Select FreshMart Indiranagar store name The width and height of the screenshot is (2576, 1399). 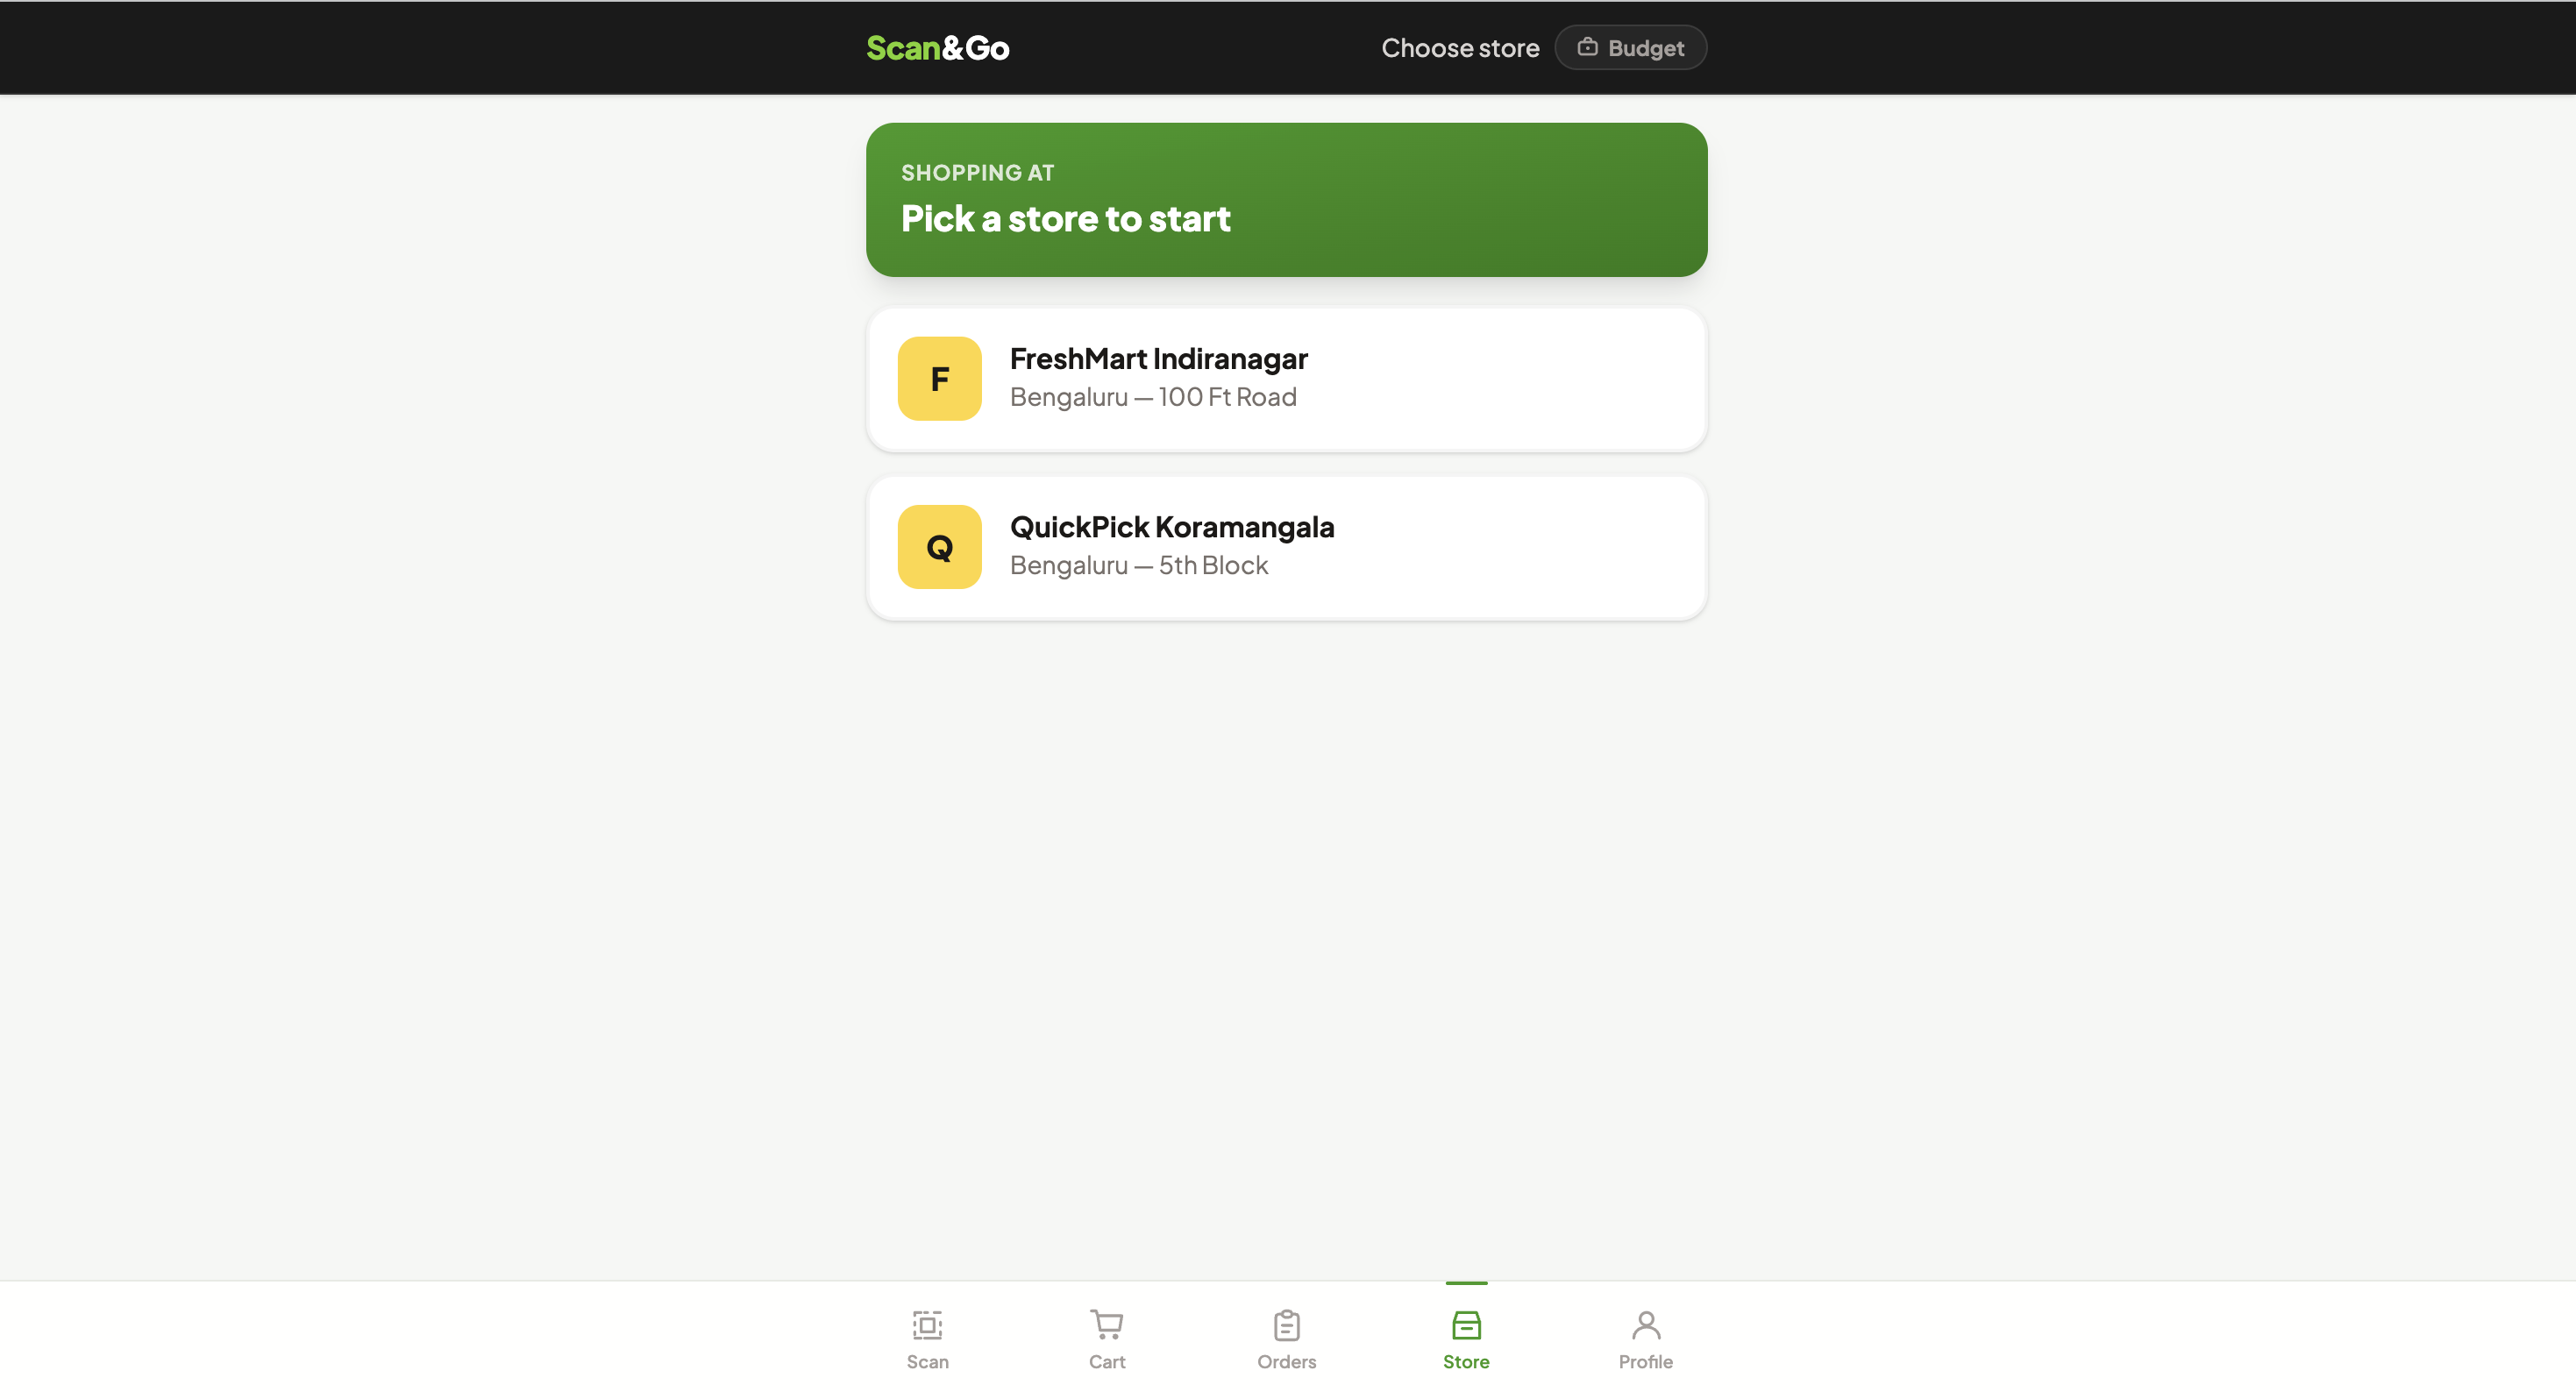[1158, 358]
